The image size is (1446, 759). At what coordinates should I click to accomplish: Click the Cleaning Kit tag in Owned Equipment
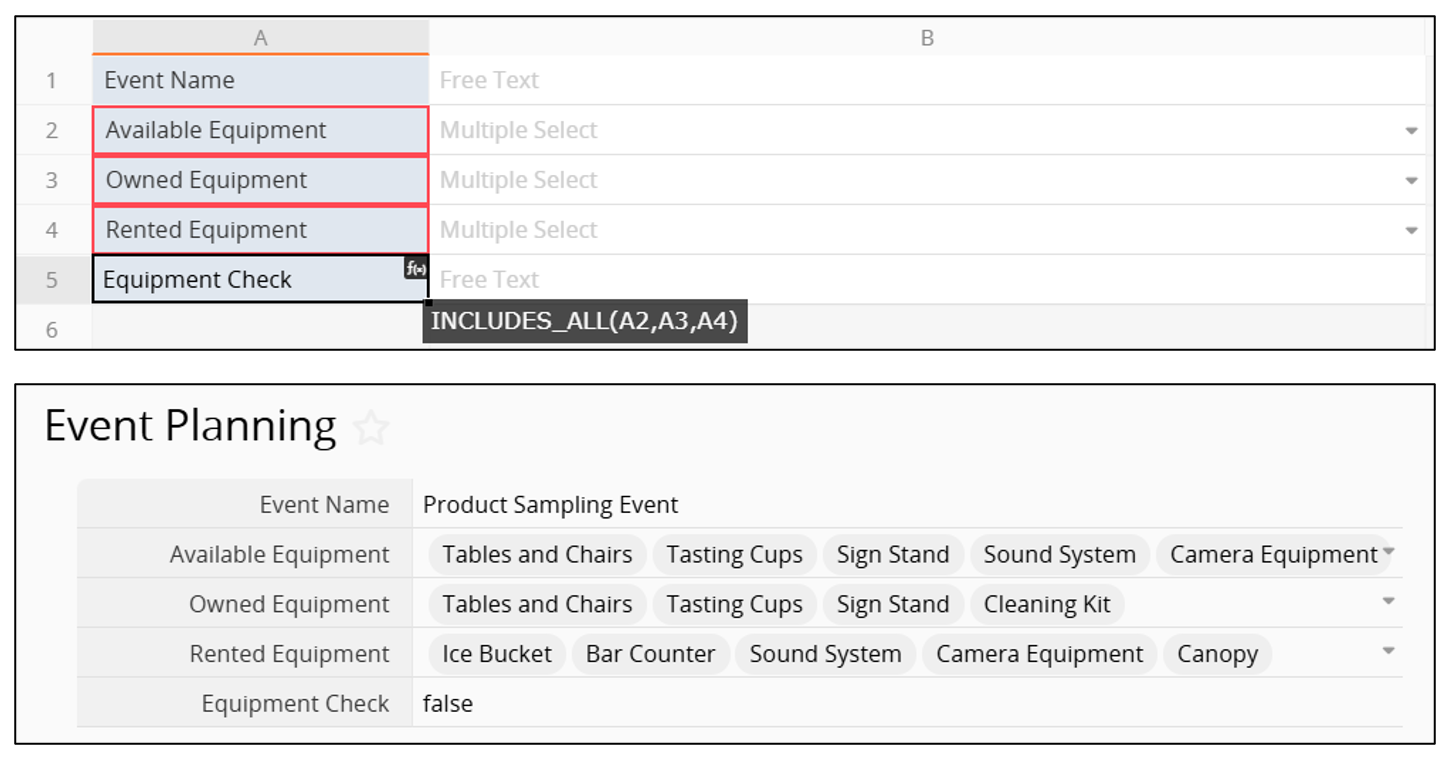pyautogui.click(x=1047, y=605)
